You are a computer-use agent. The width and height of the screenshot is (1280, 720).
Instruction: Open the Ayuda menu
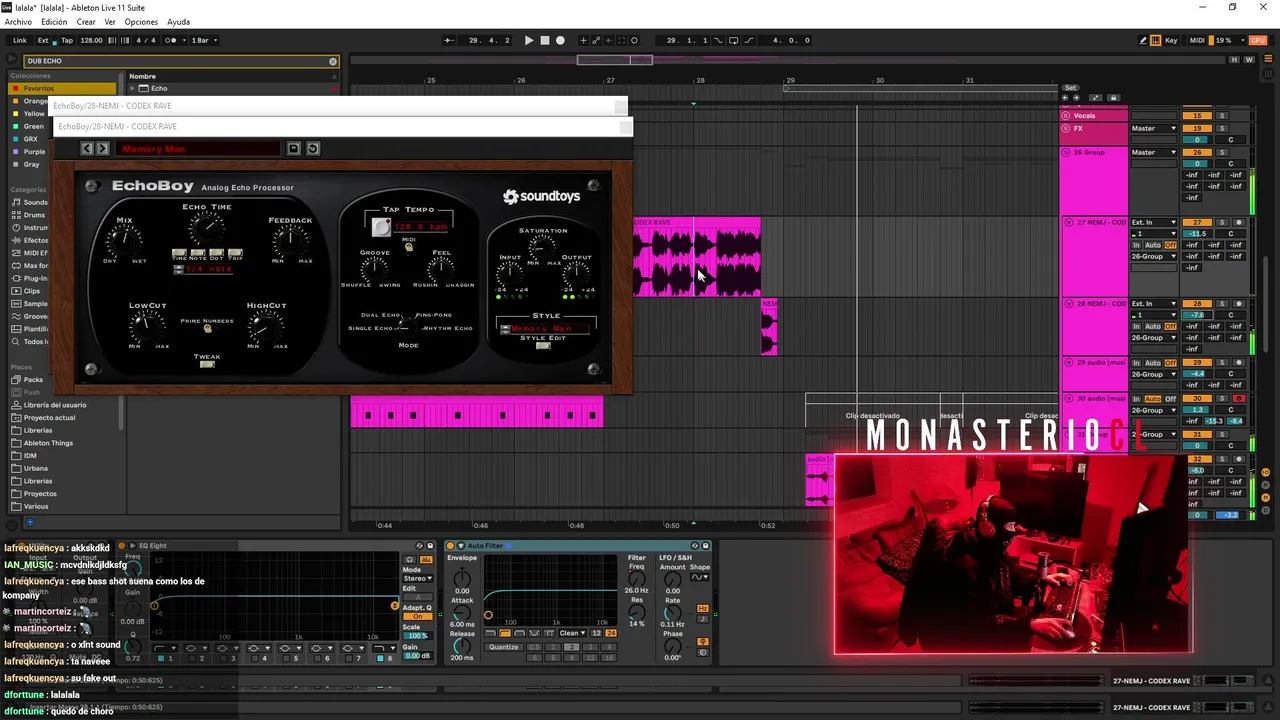(x=178, y=22)
